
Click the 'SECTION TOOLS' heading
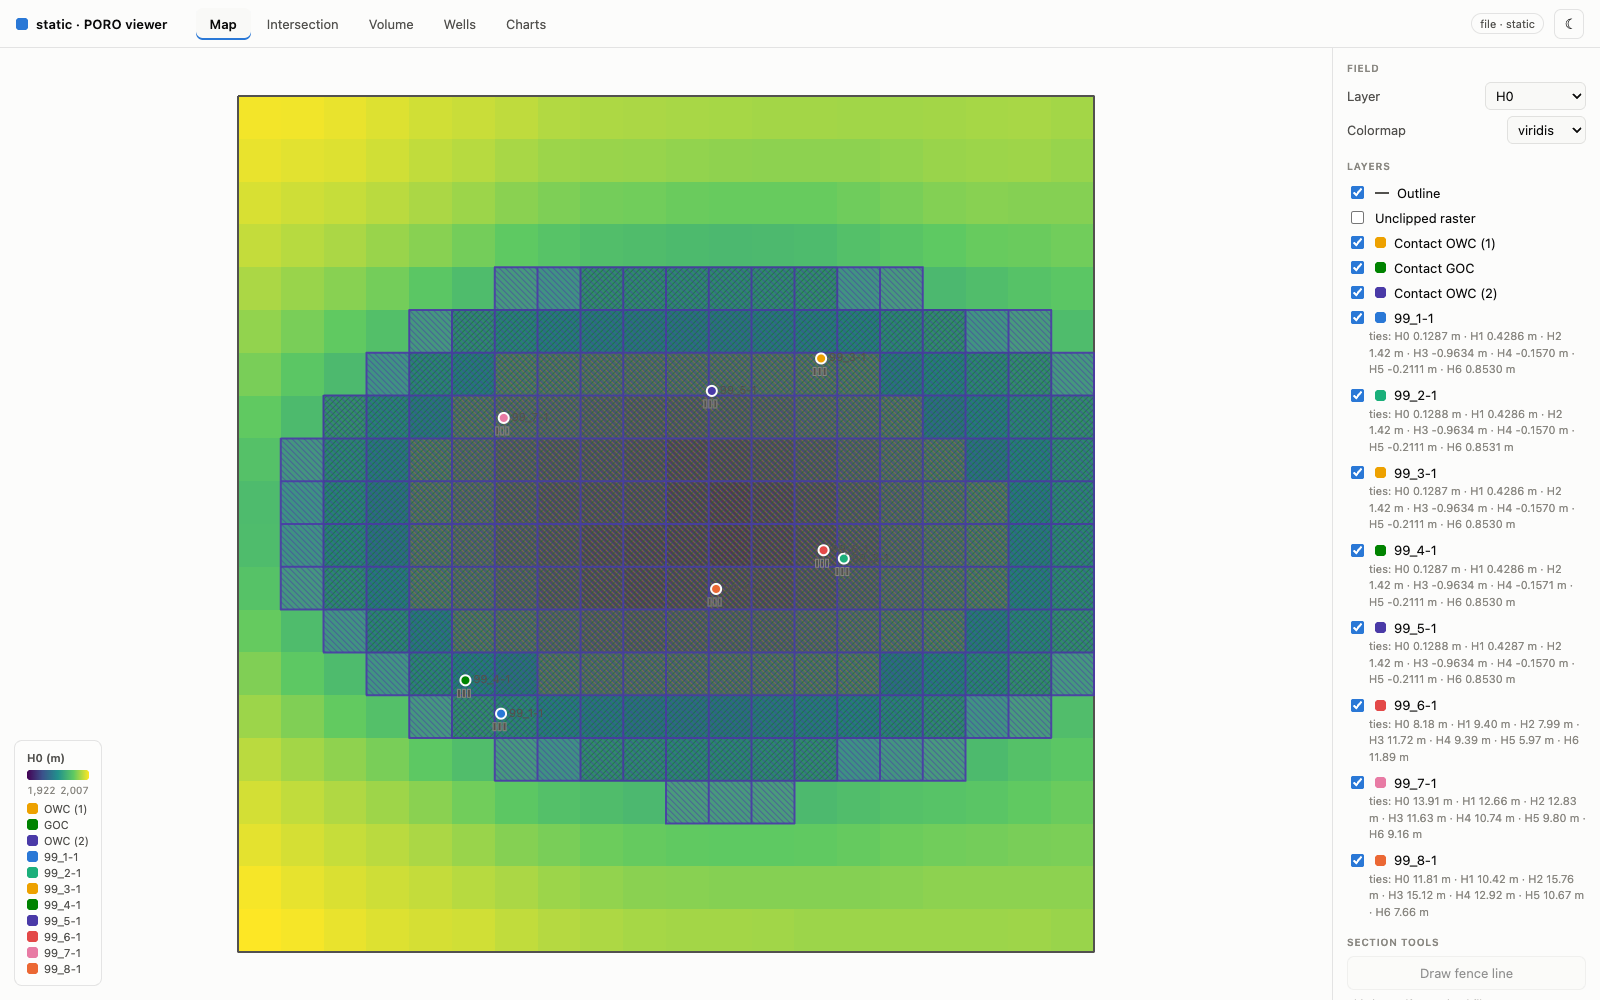[1393, 942]
